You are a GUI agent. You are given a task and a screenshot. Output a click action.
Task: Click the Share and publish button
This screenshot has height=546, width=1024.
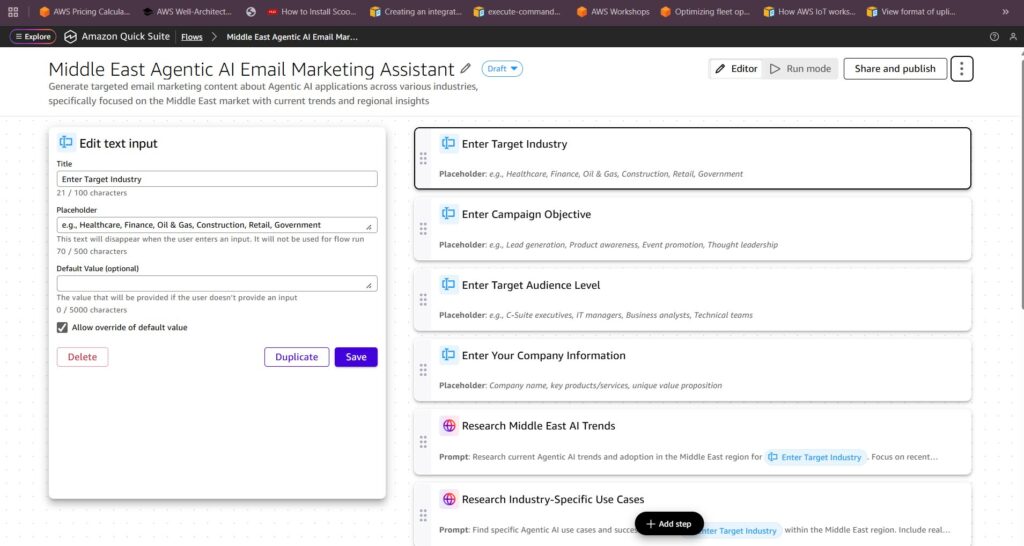894,69
